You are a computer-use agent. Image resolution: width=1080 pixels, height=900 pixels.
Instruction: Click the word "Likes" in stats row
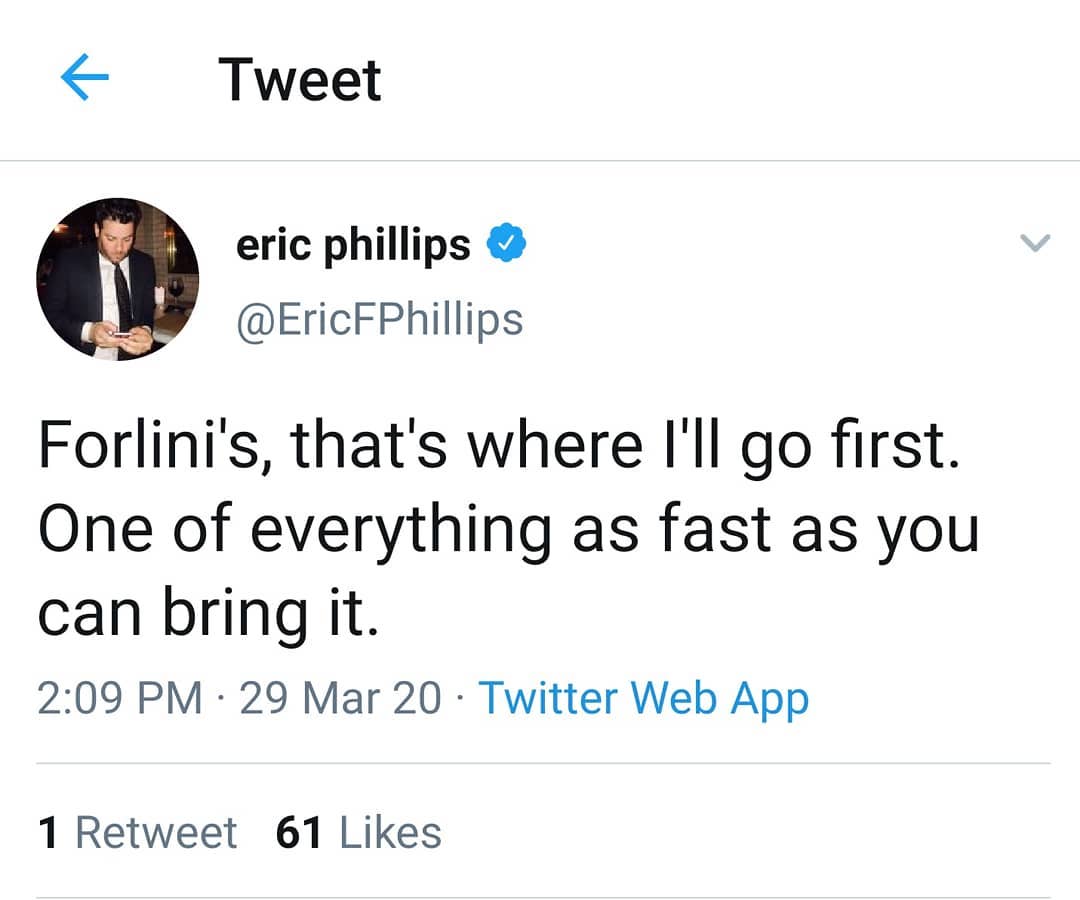point(390,833)
